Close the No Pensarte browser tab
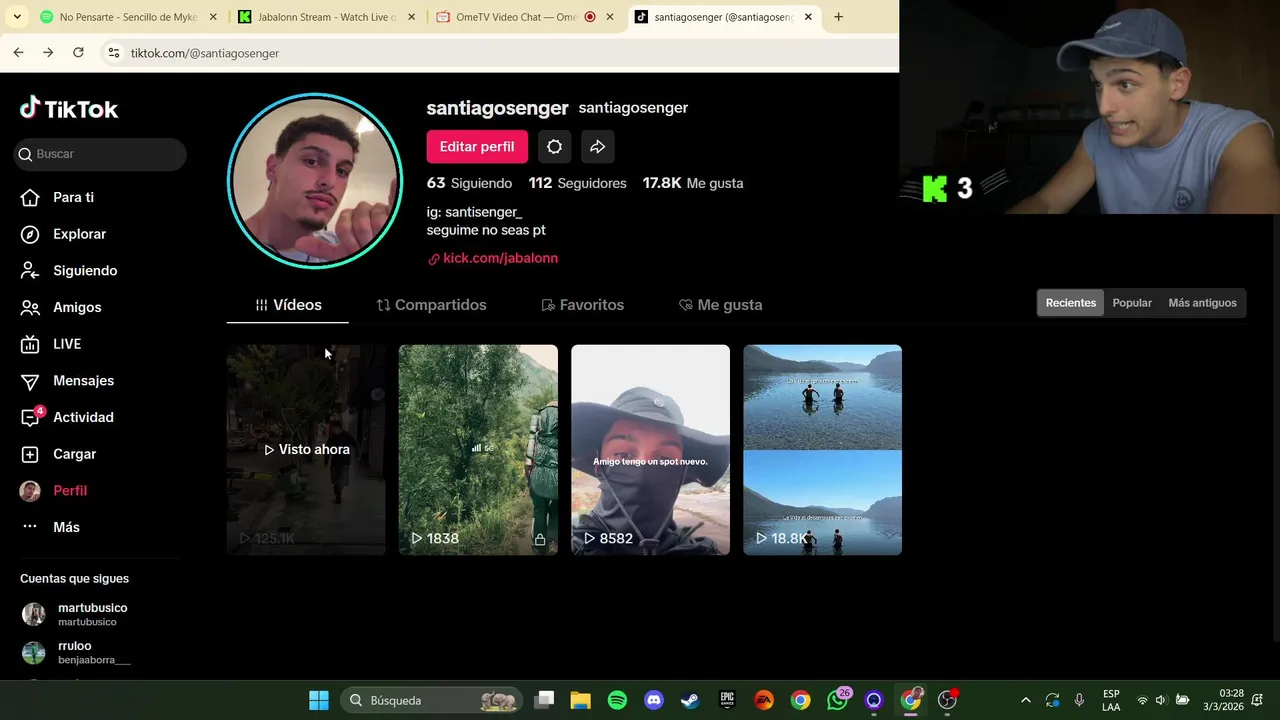The height and width of the screenshot is (720, 1280). point(213,17)
